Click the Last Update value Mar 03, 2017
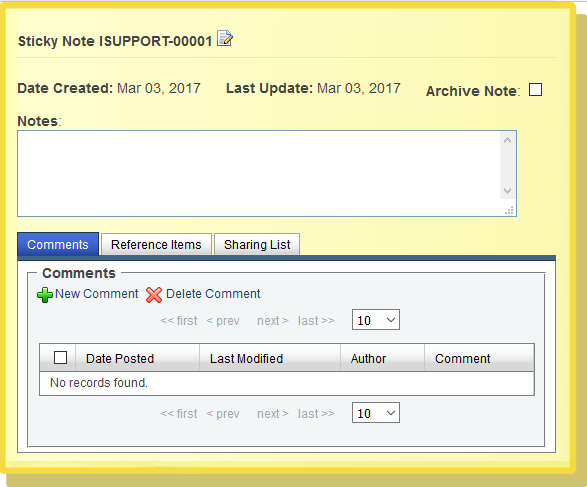 [x=359, y=88]
